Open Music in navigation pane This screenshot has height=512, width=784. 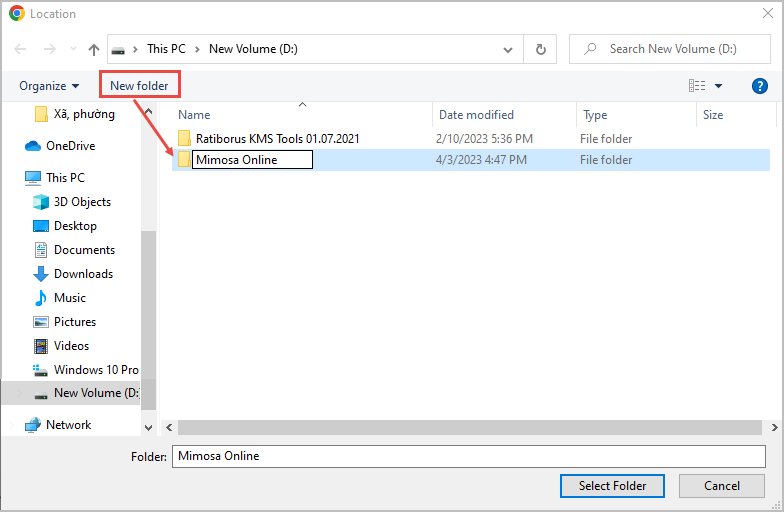[60, 298]
